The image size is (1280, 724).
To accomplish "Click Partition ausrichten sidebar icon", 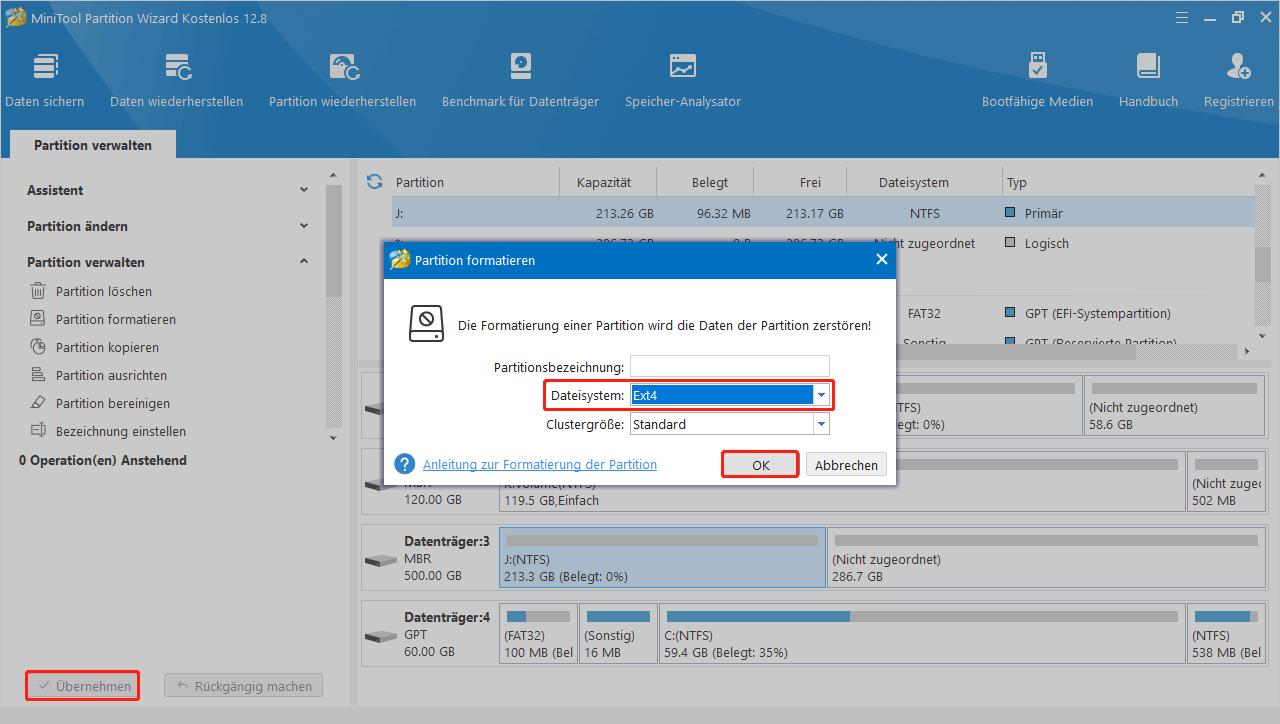I will point(38,375).
